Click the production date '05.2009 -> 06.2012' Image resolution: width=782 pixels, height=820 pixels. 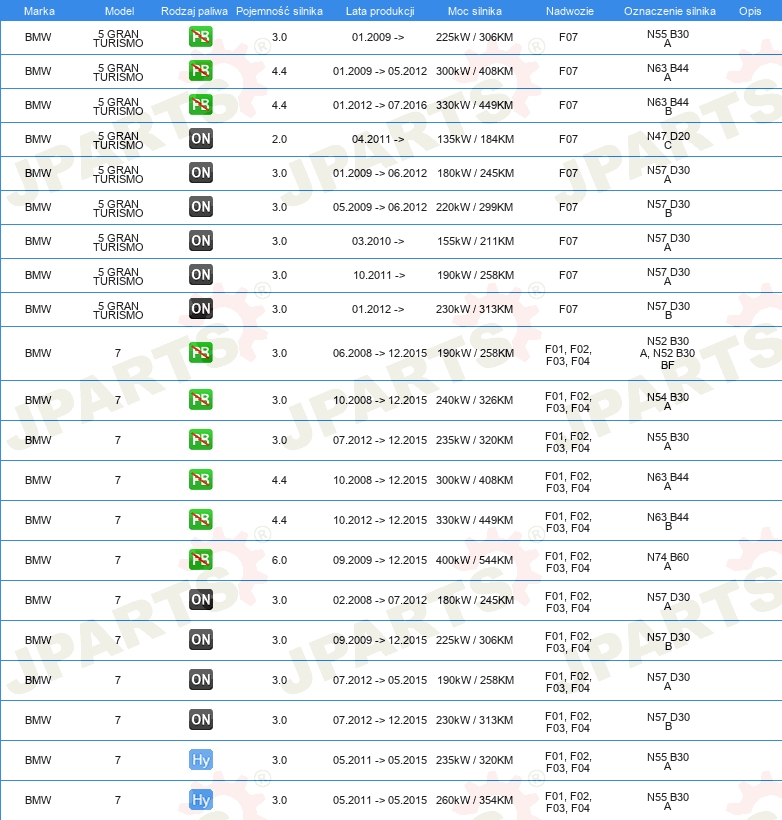click(x=380, y=207)
